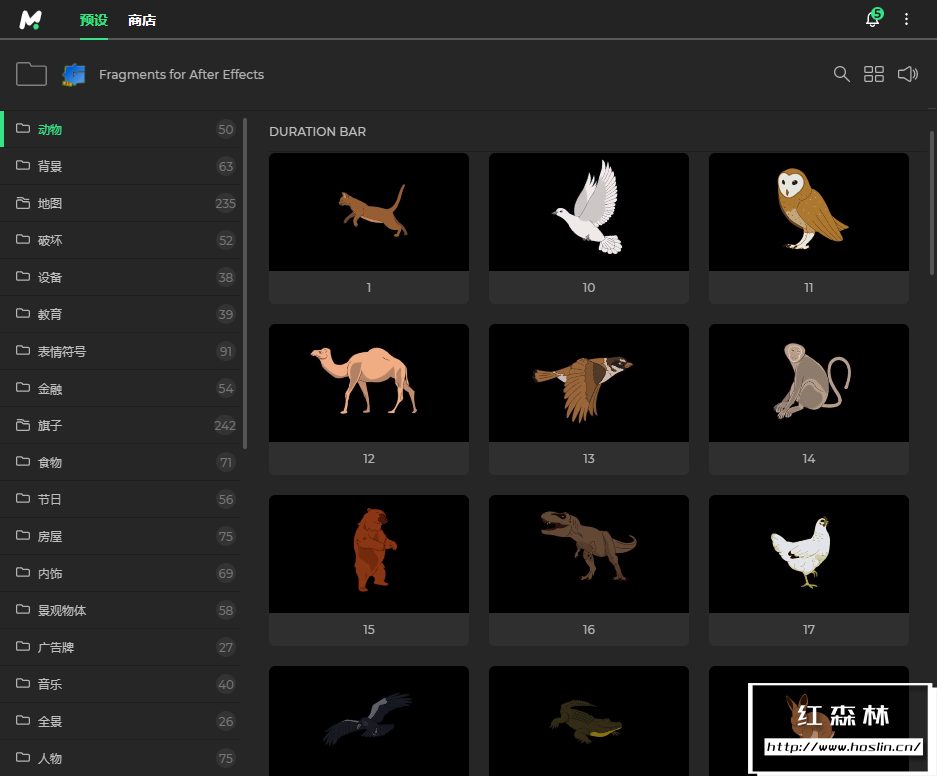Screen dimensions: 937x776
Task: Choose the T-rex dinosaur preset
Action: (x=589, y=554)
